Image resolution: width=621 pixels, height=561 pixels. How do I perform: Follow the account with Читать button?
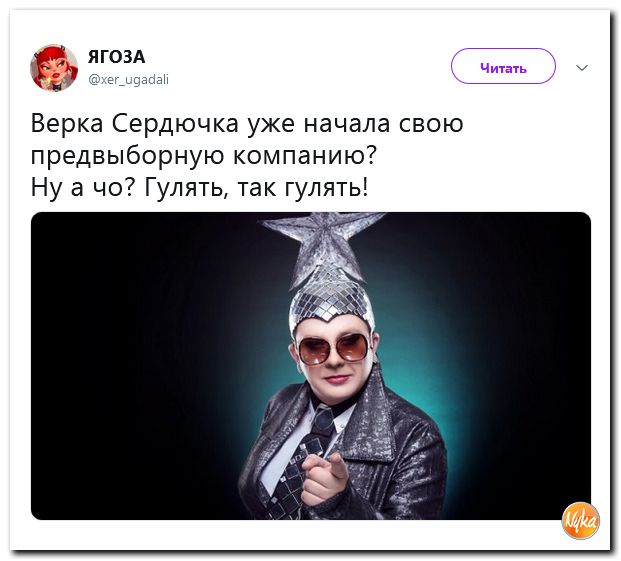click(503, 66)
